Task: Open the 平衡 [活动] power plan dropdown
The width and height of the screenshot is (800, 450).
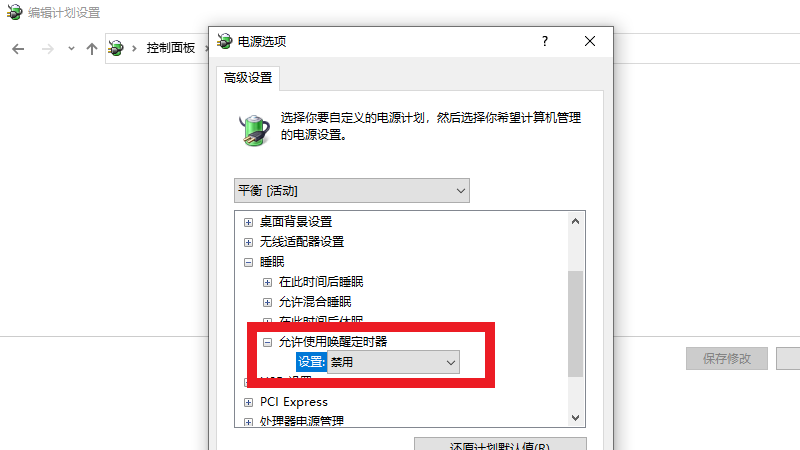Action: pyautogui.click(x=352, y=191)
